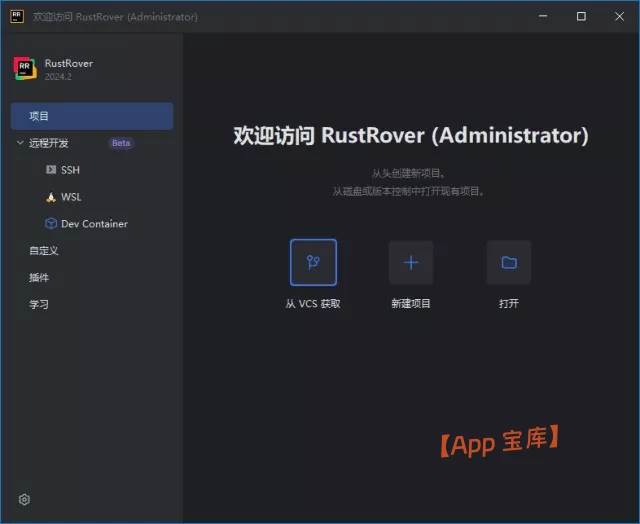Click the 从磁盘或版本控制中打开现有项目 text
The image size is (640, 524).
[409, 191]
